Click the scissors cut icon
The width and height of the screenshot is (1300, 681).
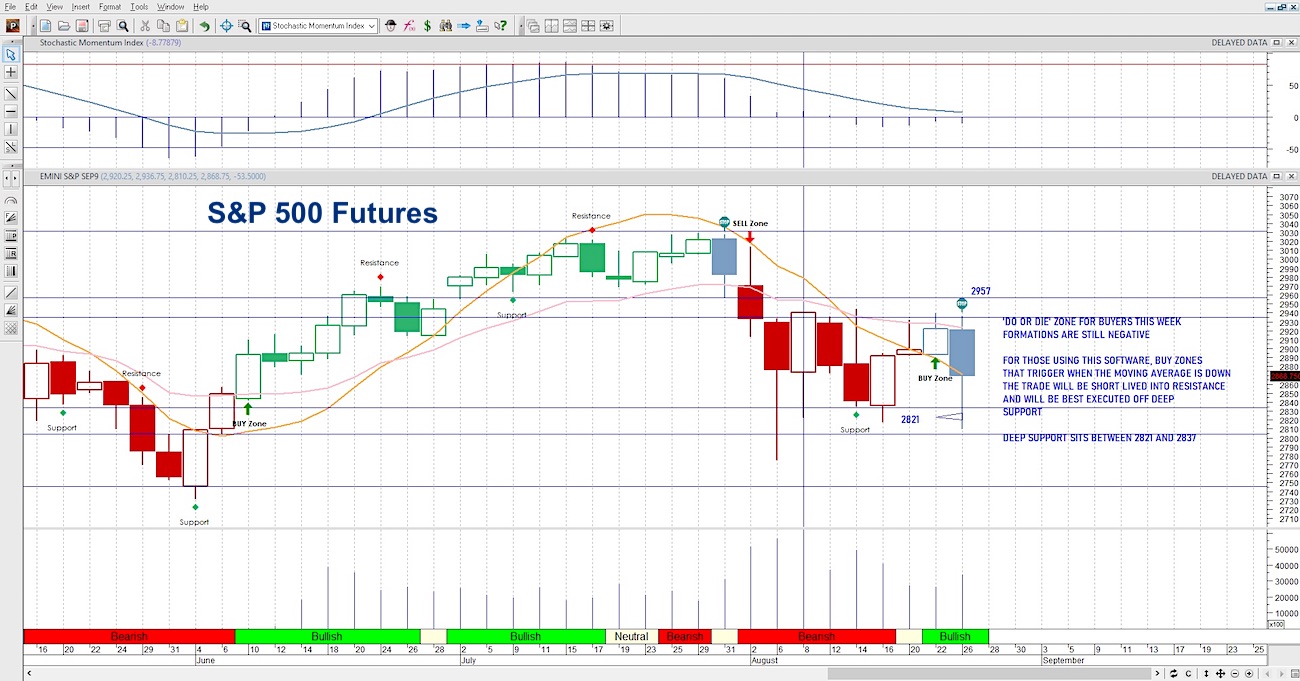click(x=146, y=26)
